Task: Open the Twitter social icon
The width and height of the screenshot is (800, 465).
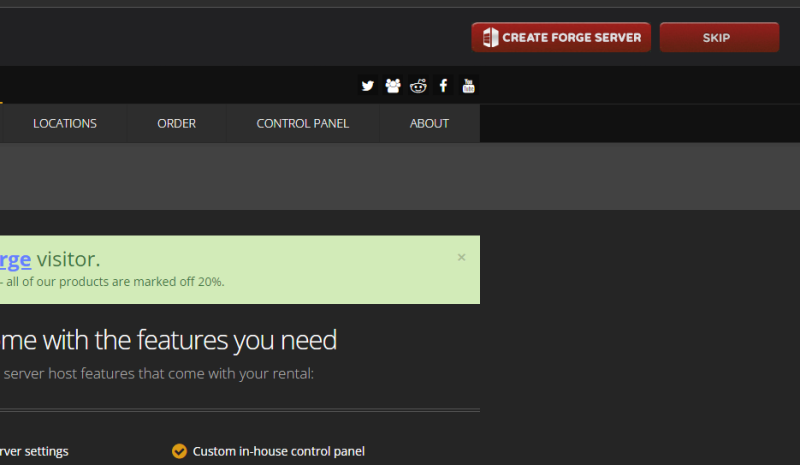Action: pyautogui.click(x=367, y=86)
